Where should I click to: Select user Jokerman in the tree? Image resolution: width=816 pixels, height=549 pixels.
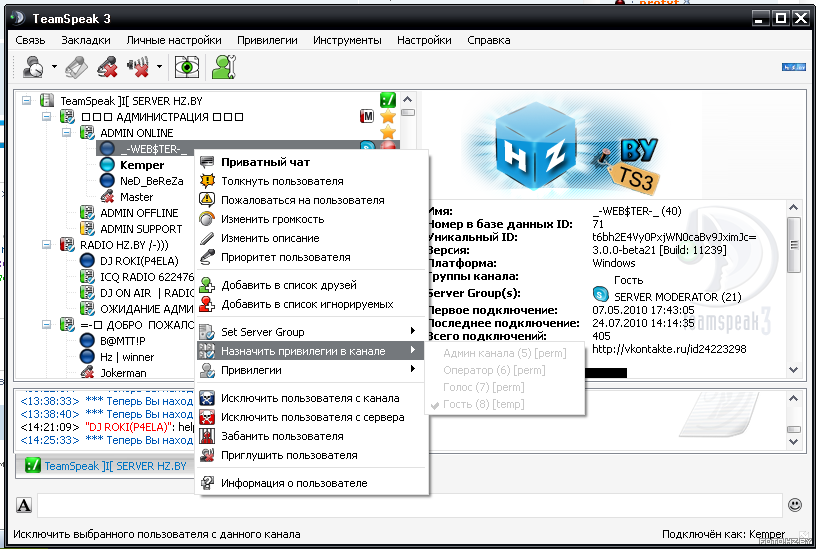[123, 373]
